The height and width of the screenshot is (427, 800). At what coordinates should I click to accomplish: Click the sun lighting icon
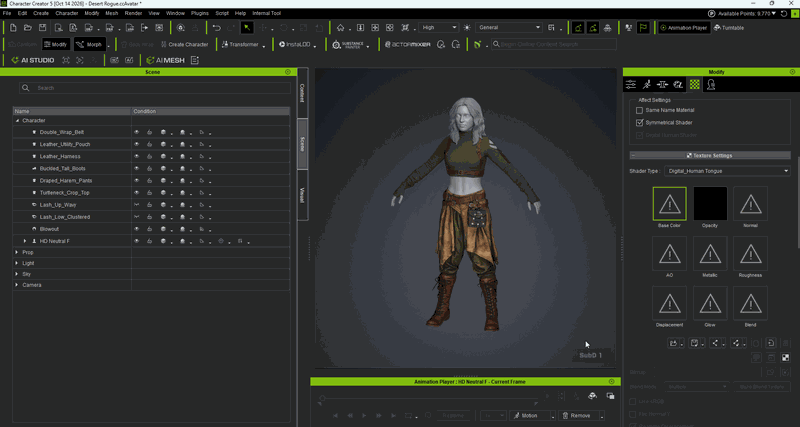coord(467,28)
